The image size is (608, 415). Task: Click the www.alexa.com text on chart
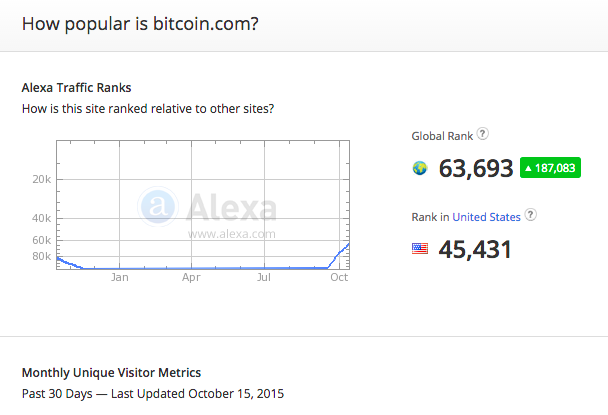231,234
